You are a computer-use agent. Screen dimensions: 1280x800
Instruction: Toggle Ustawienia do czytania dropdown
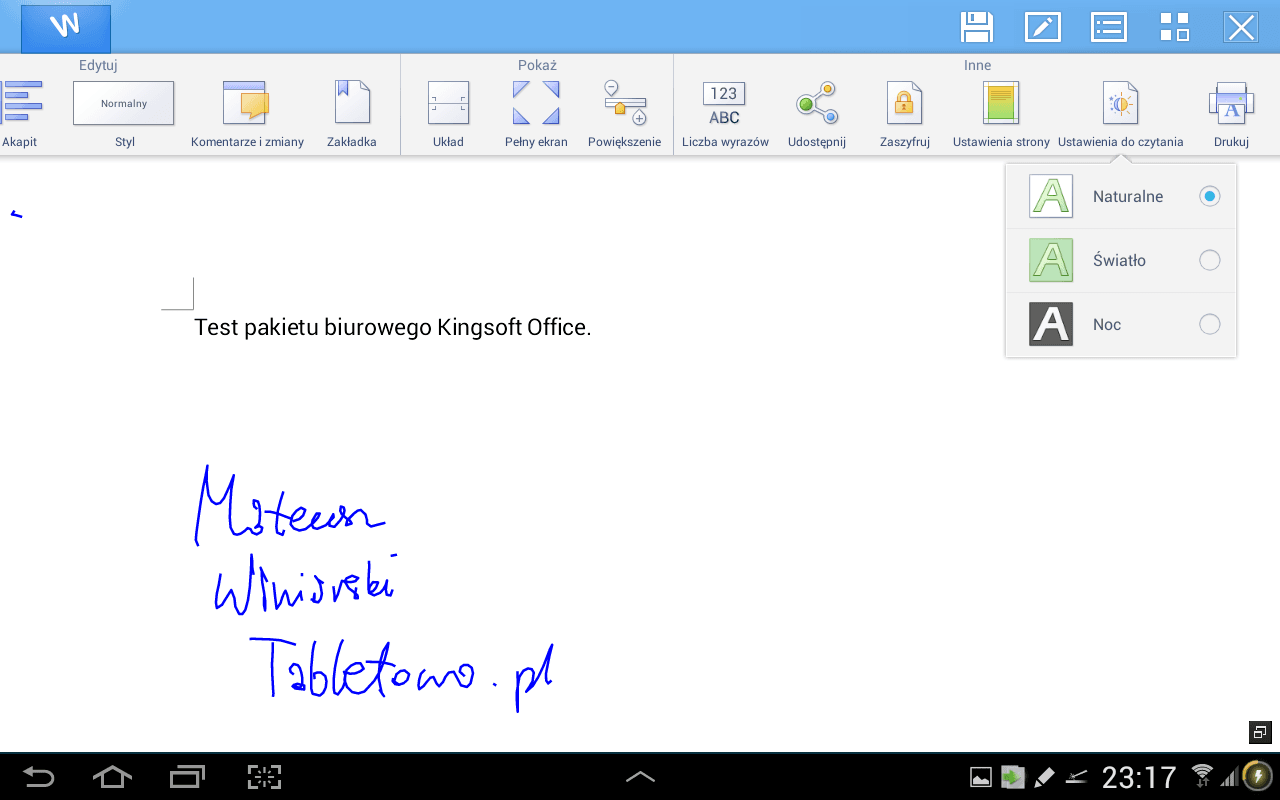click(x=1121, y=114)
